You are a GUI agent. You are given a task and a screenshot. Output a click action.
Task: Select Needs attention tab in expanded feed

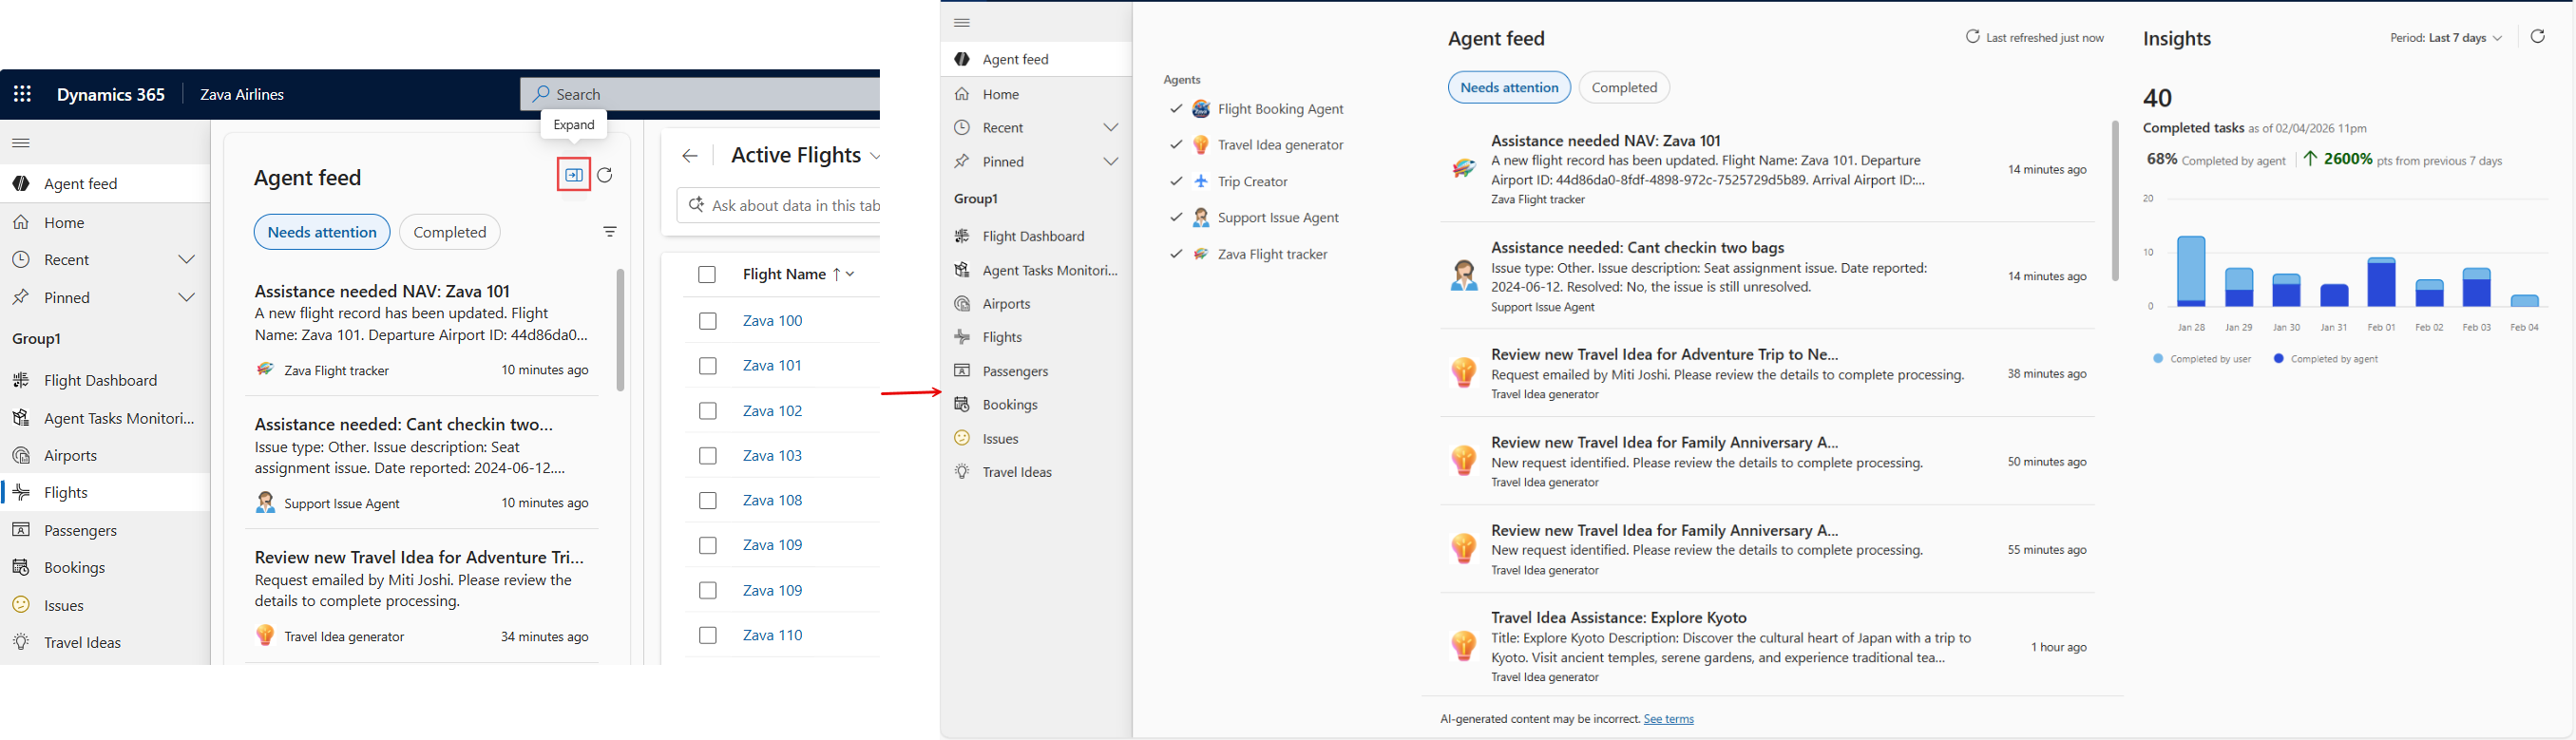1509,87
